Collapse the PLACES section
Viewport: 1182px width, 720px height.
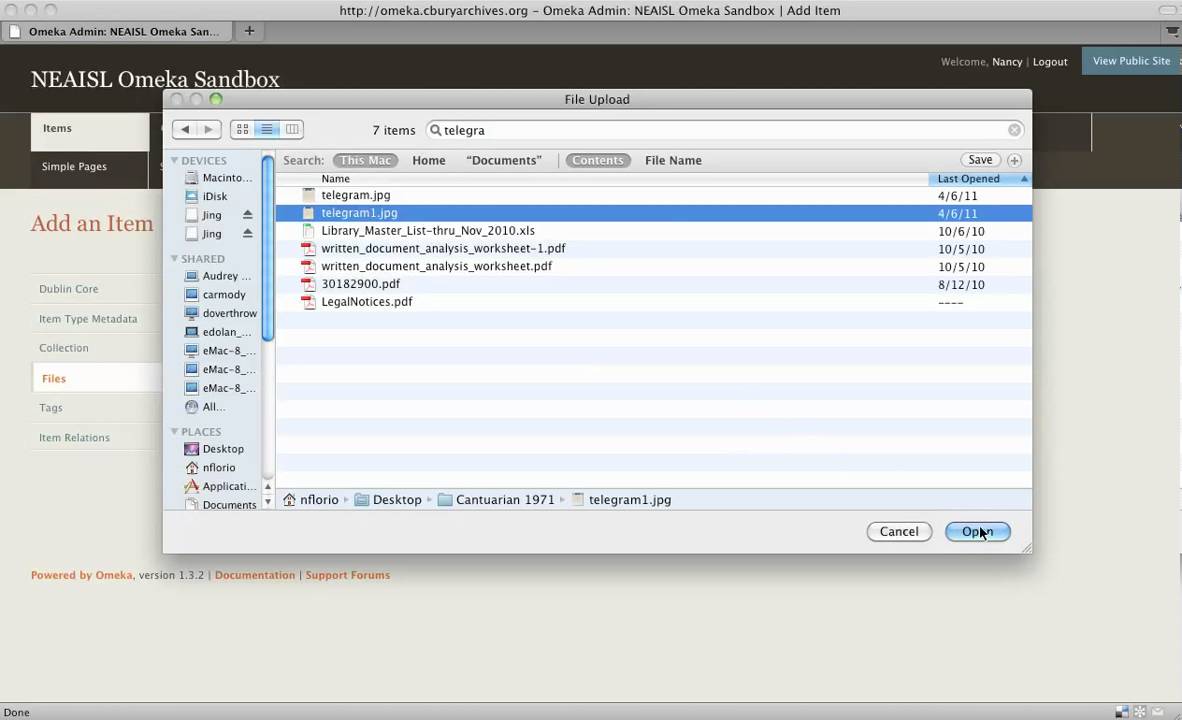coord(174,432)
